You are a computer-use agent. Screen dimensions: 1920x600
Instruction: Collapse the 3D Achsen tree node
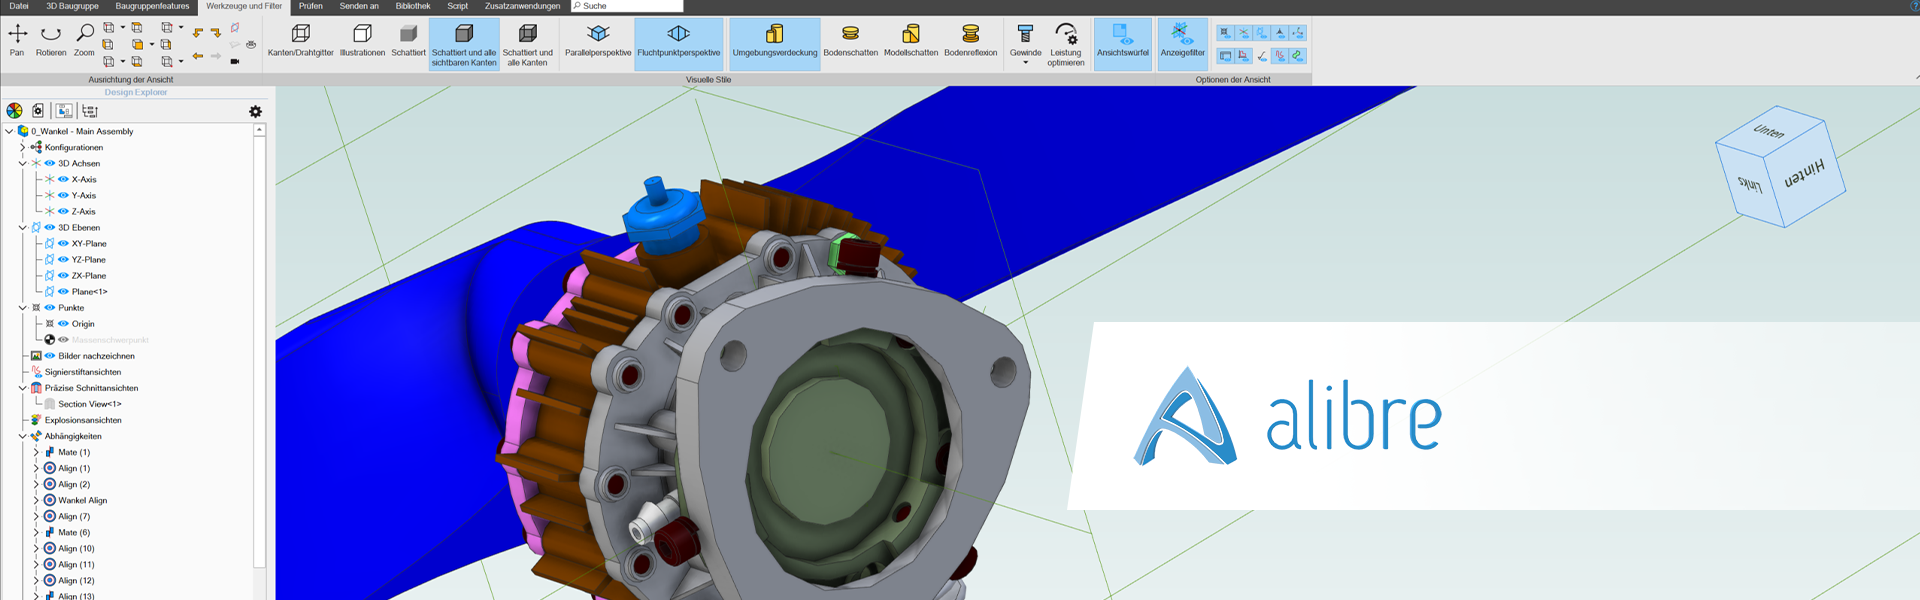click(x=23, y=164)
